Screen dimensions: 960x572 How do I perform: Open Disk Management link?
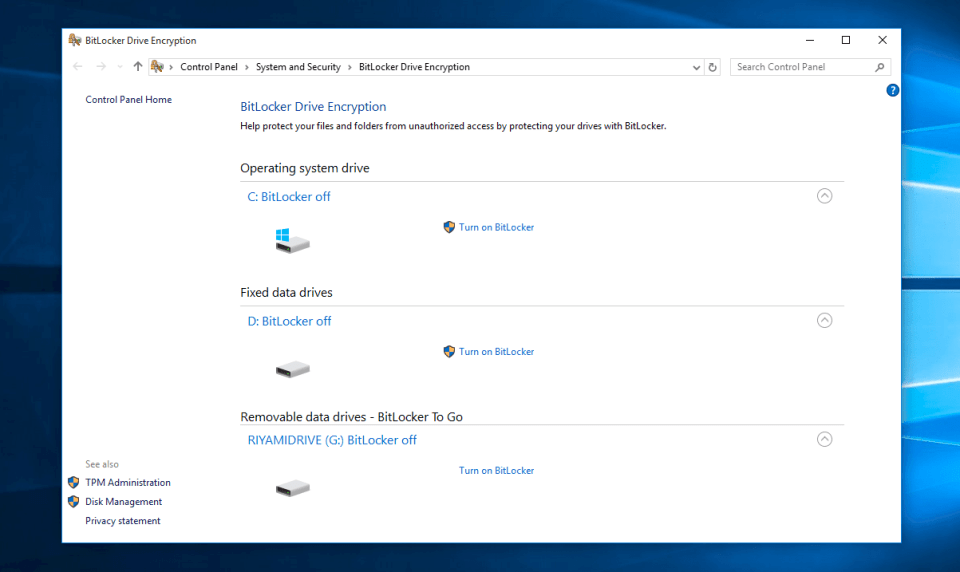click(124, 502)
